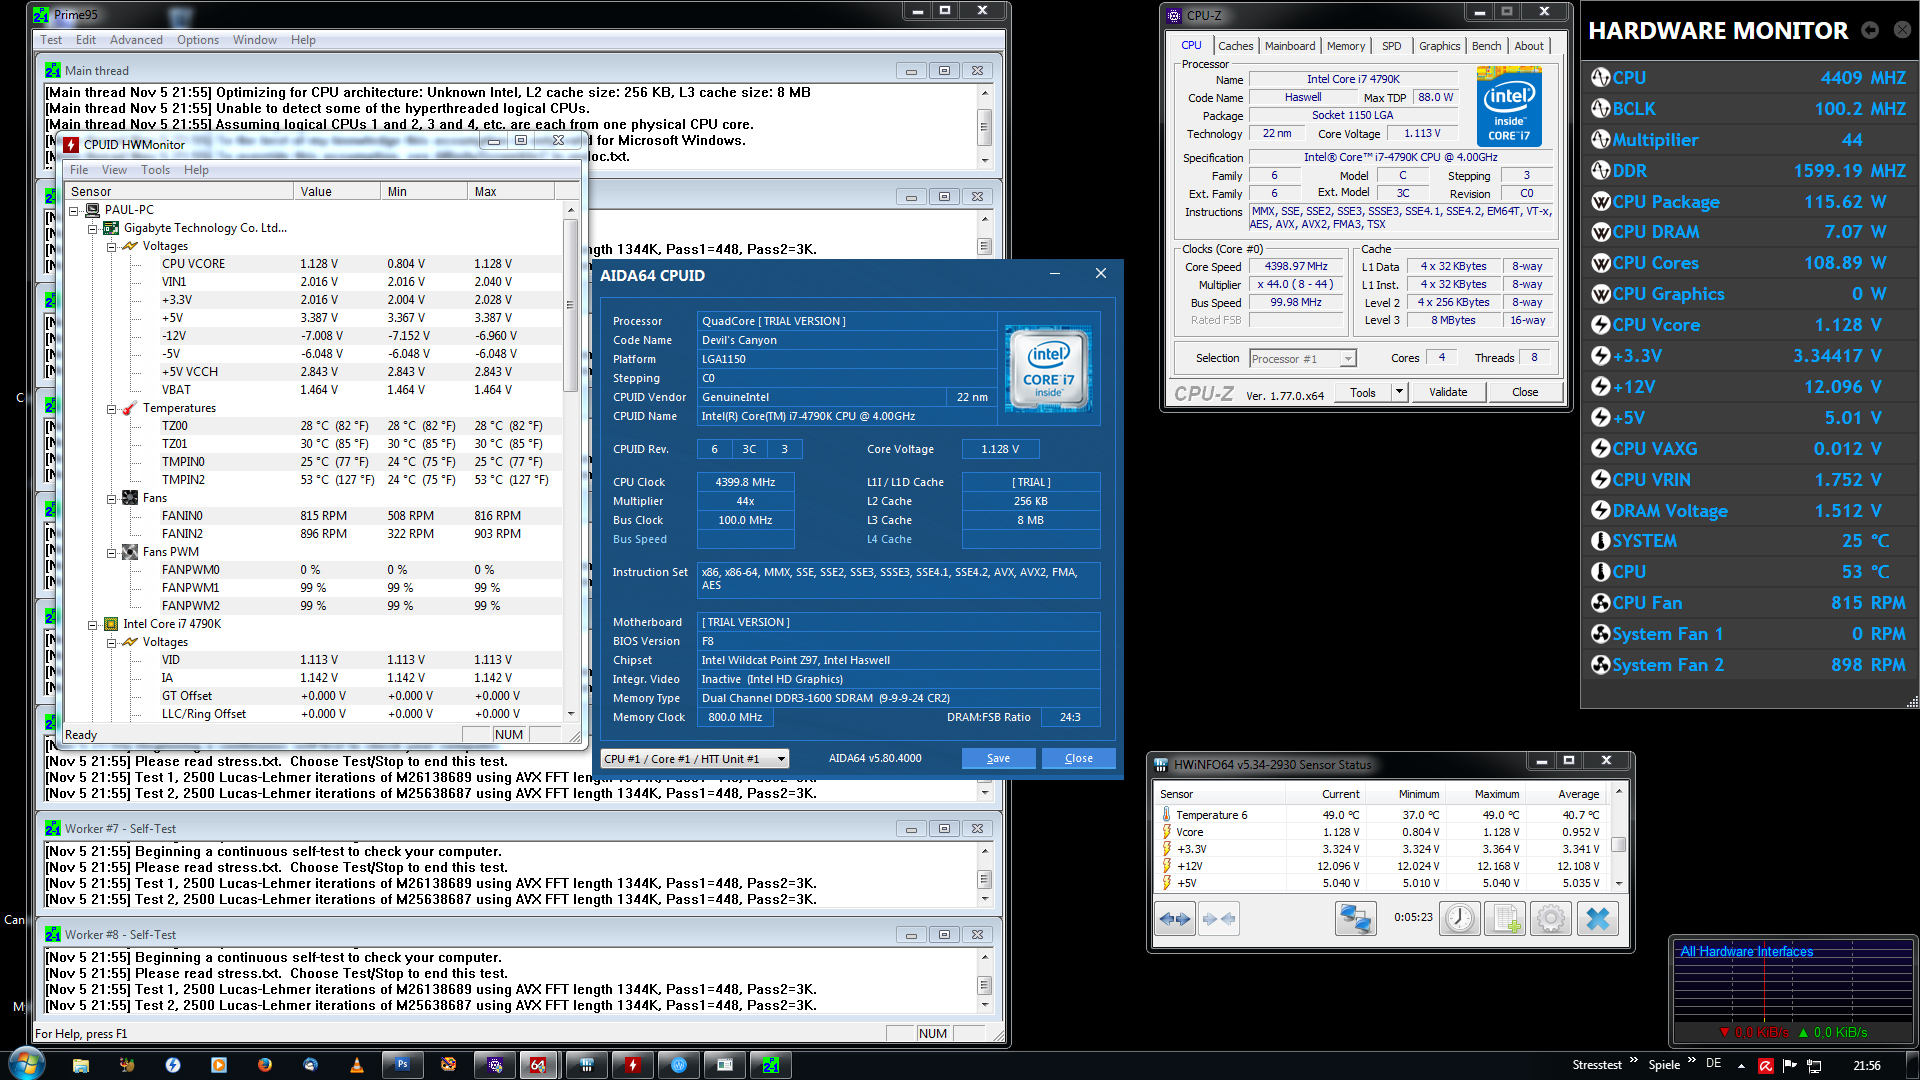Collapse the Fans PWM tree node
The image size is (1920, 1080).
point(112,552)
